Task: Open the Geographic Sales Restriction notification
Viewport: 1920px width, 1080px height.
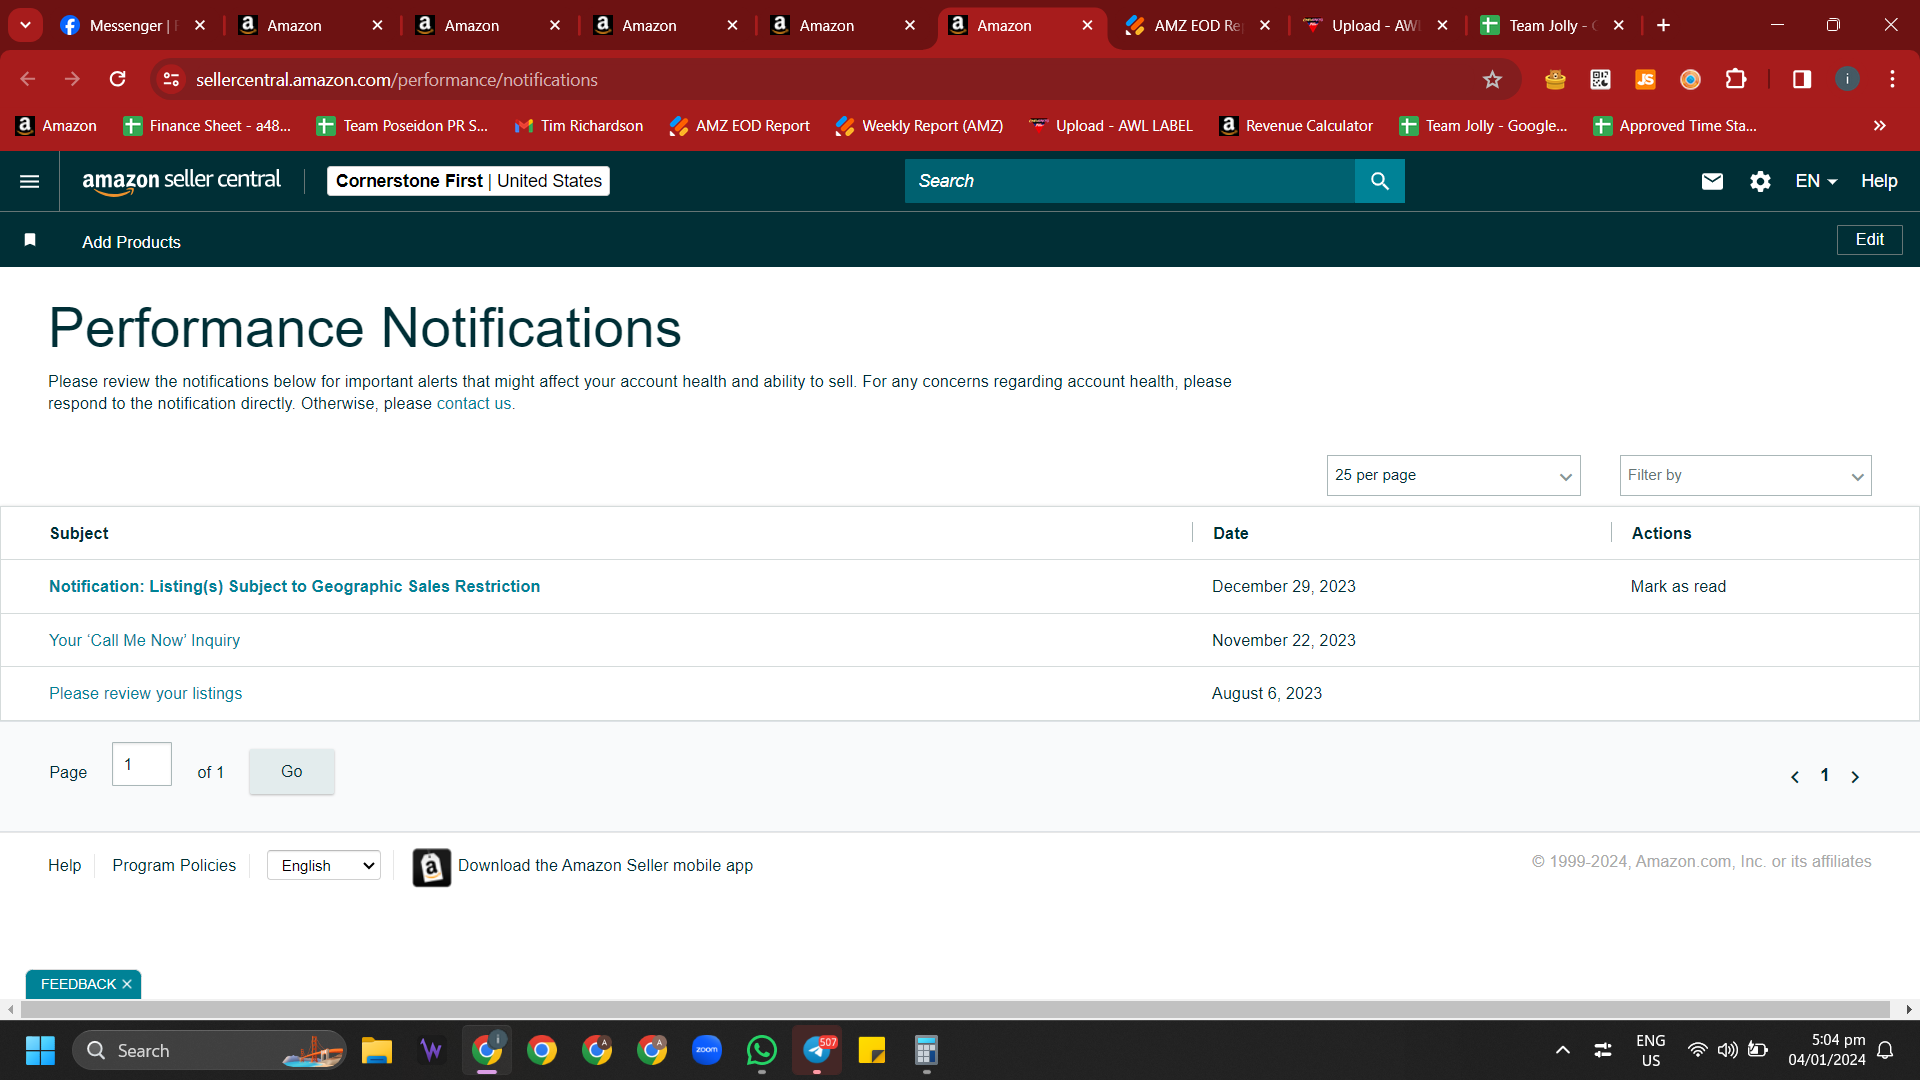Action: (294, 586)
